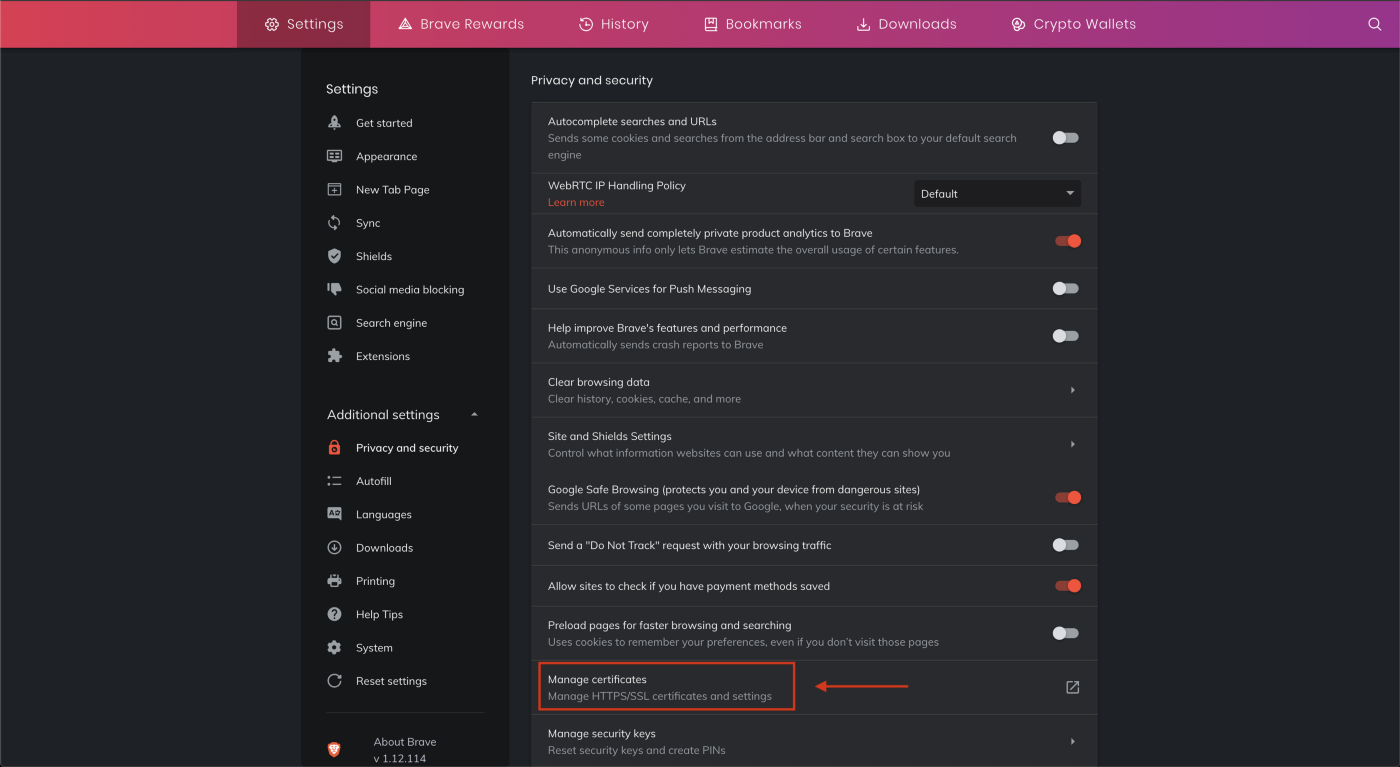Screen dimensions: 1400x767
Task: Expand Site and Shields Settings arrow
Action: tap(1072, 444)
